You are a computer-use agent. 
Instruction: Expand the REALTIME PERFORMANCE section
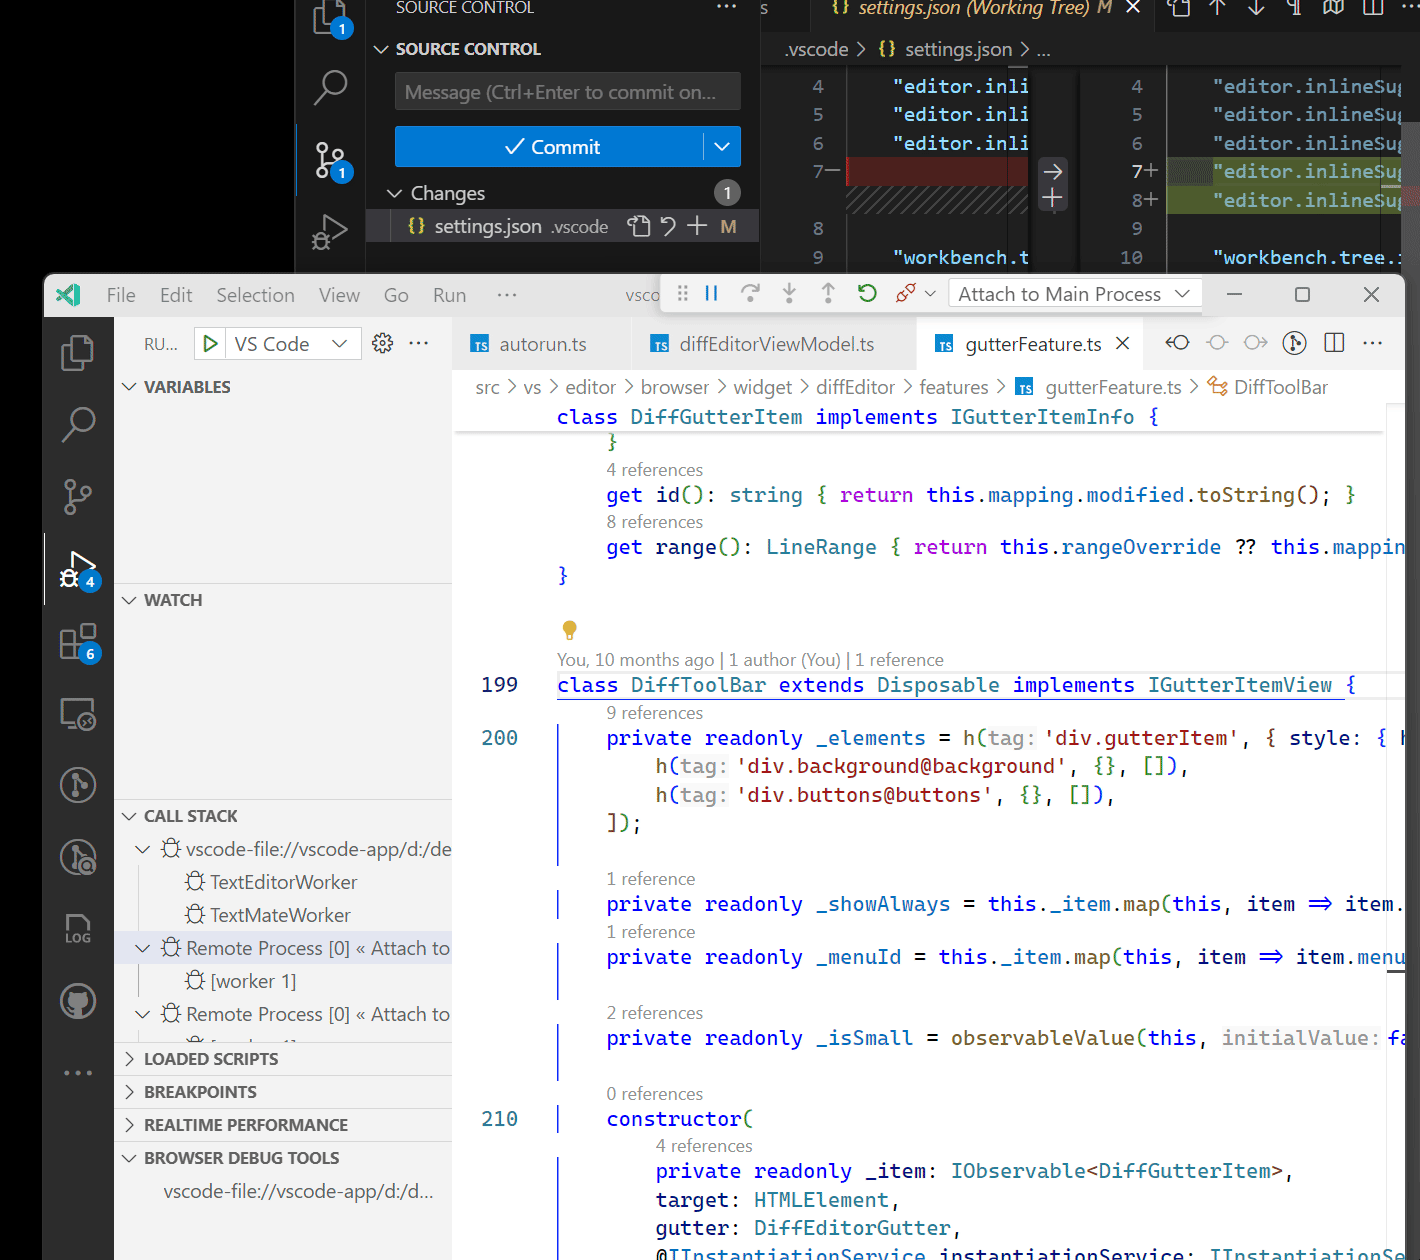pos(283,1125)
